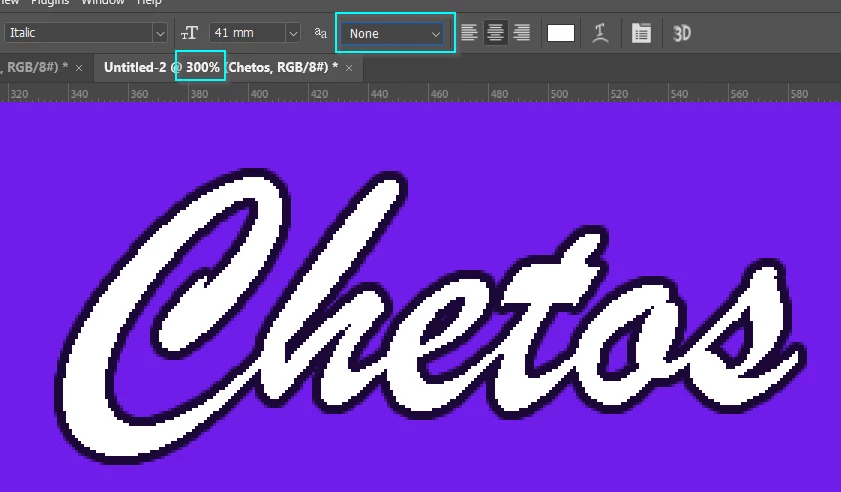This screenshot has height=492, width=841.
Task: Toggle the Character and Paragraph panels
Action: pos(641,33)
